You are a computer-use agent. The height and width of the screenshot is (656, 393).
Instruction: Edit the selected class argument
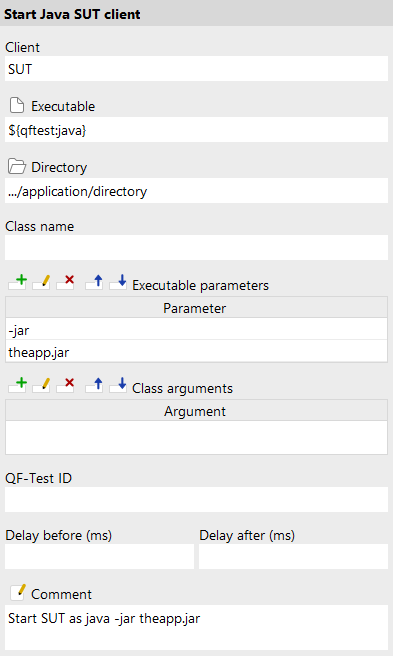[41, 385]
